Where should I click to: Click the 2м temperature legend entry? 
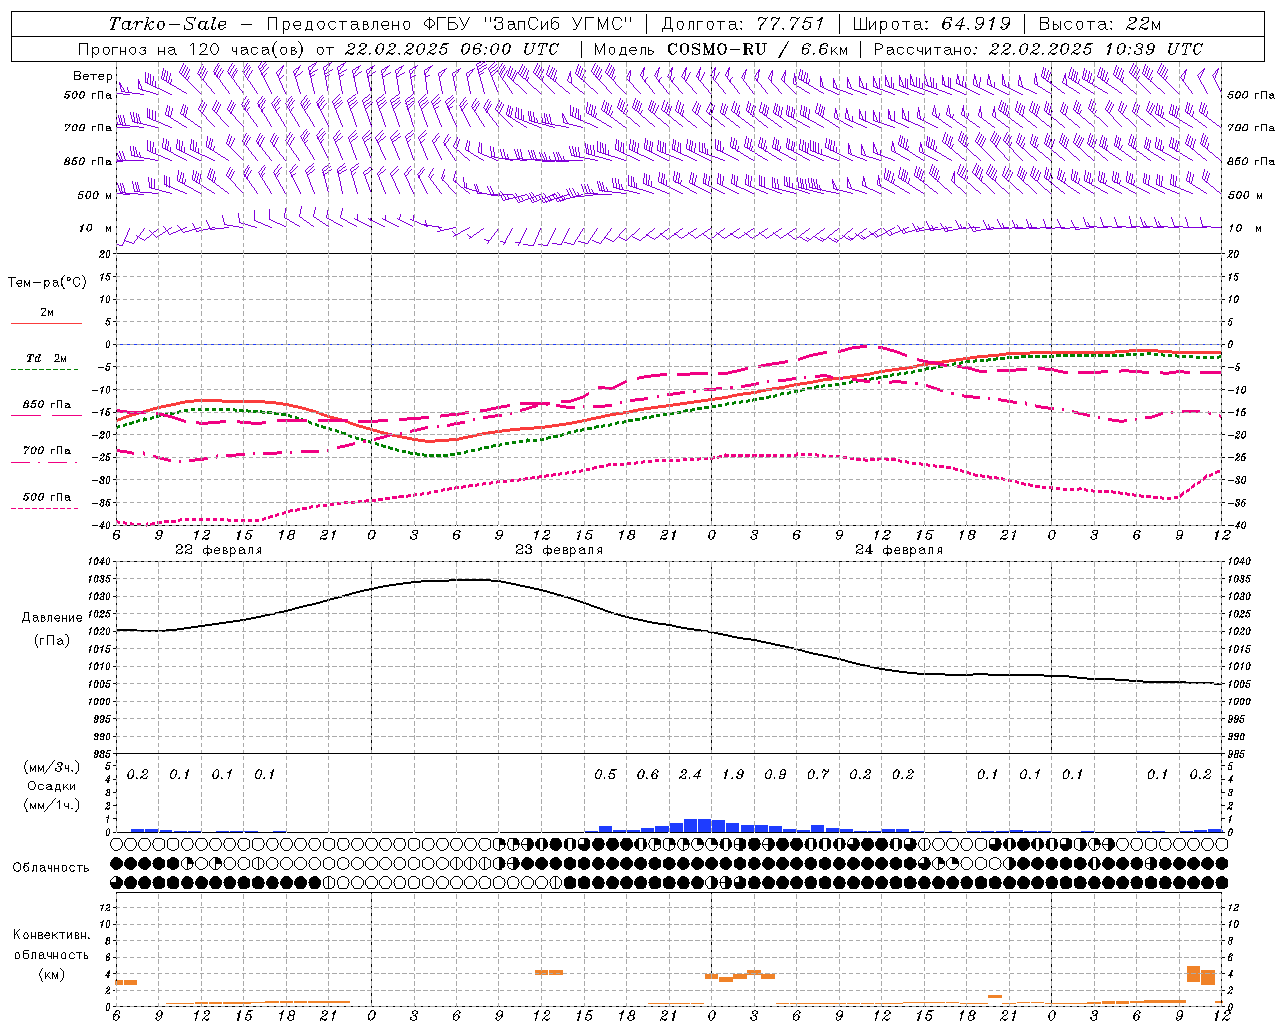[47, 313]
